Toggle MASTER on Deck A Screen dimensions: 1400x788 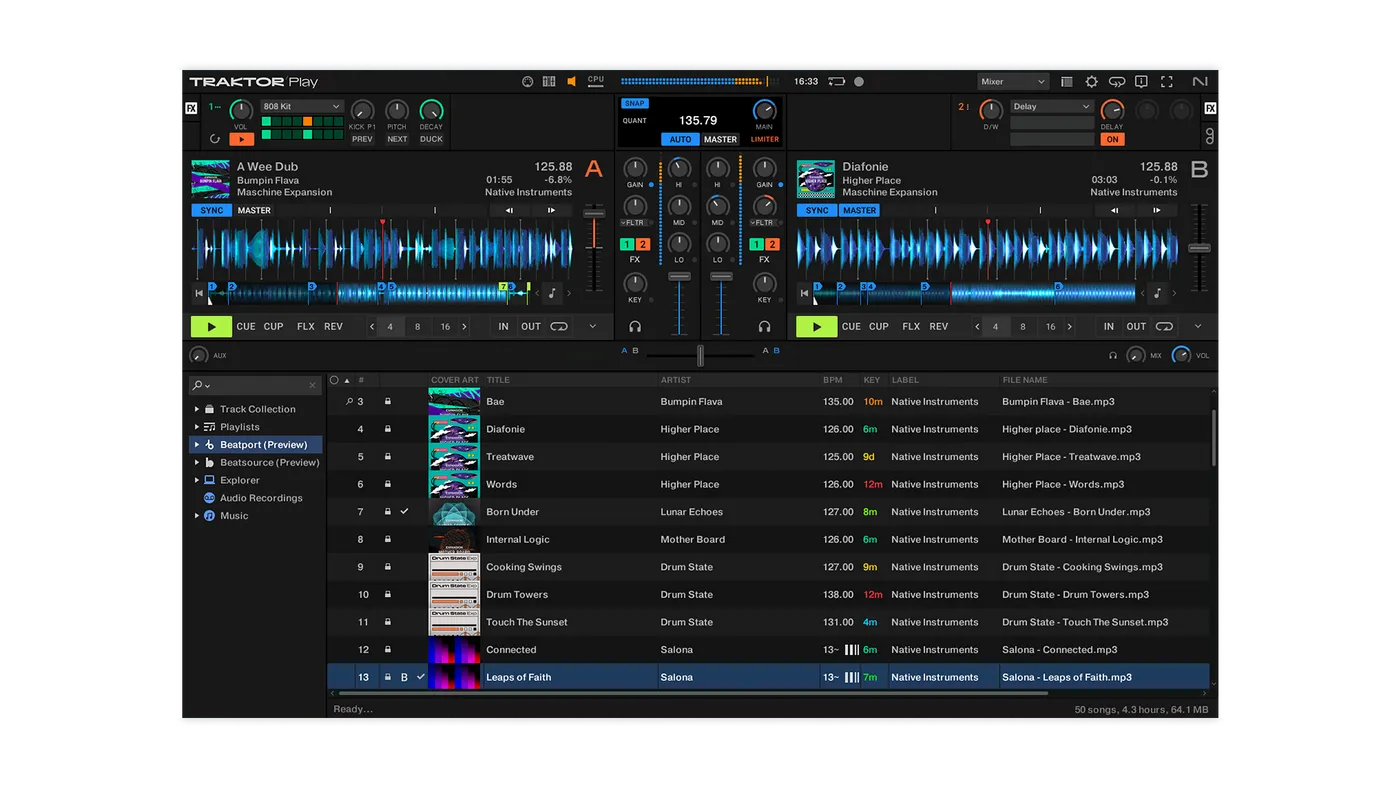(254, 210)
